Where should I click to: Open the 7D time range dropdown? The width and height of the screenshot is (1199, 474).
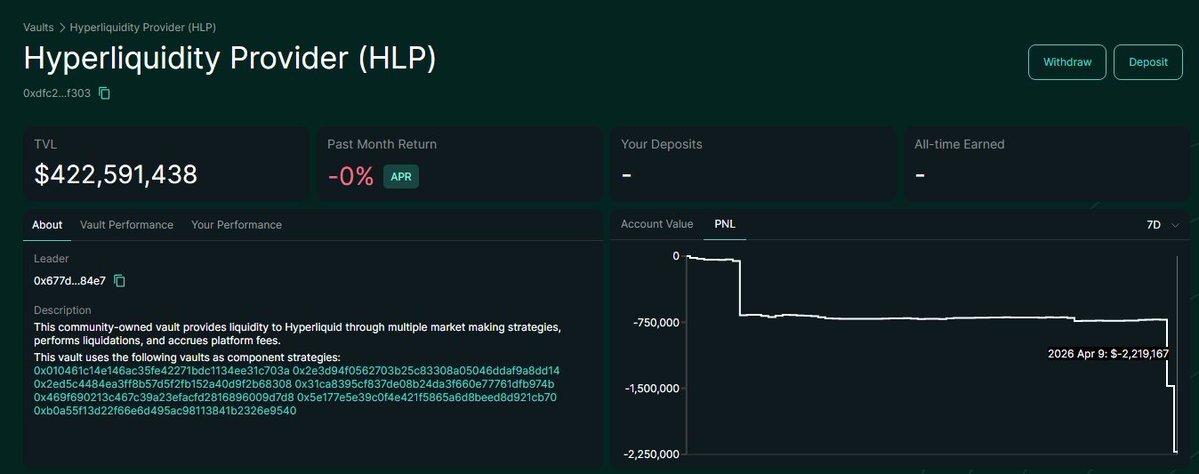(1163, 225)
